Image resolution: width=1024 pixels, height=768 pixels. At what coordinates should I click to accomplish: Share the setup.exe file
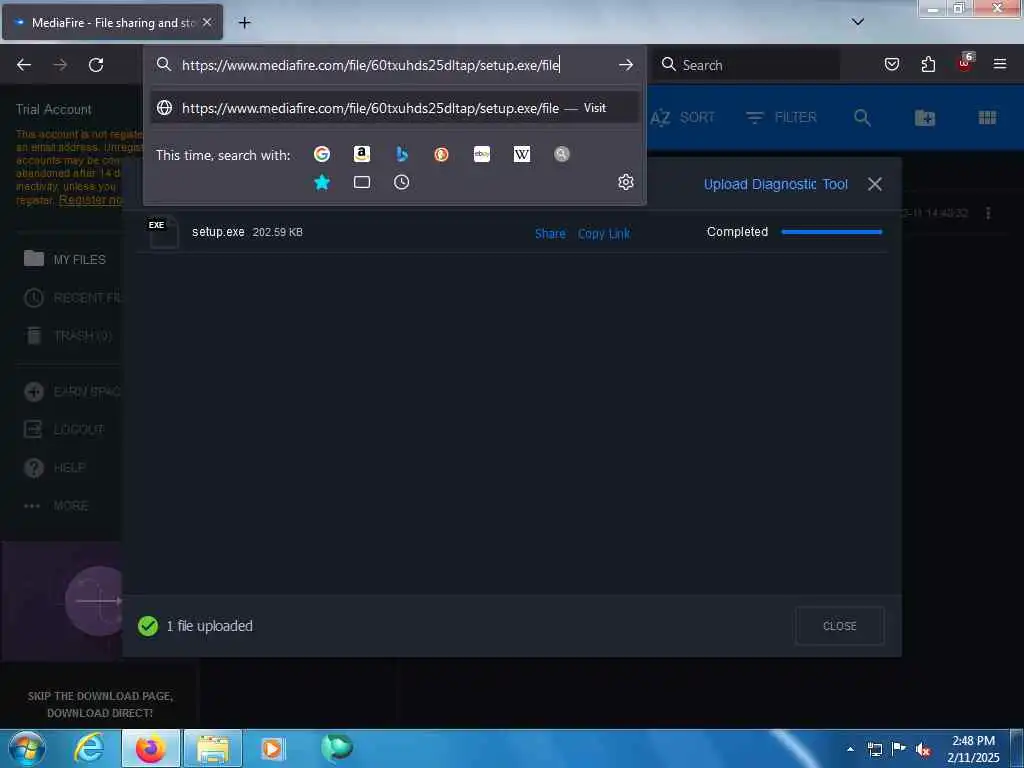coord(550,233)
